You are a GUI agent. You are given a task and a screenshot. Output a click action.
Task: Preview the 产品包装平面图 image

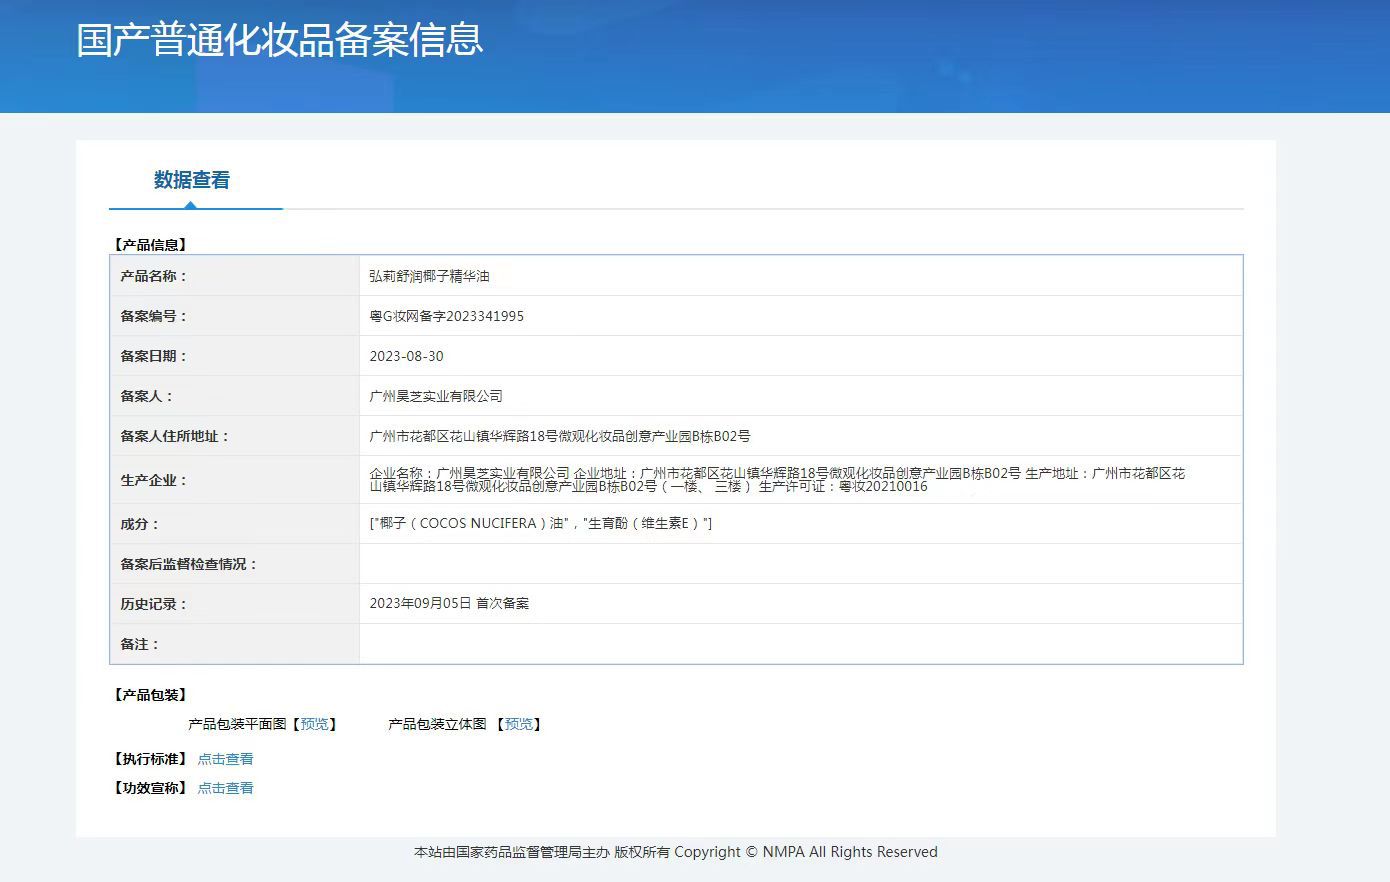coord(314,724)
